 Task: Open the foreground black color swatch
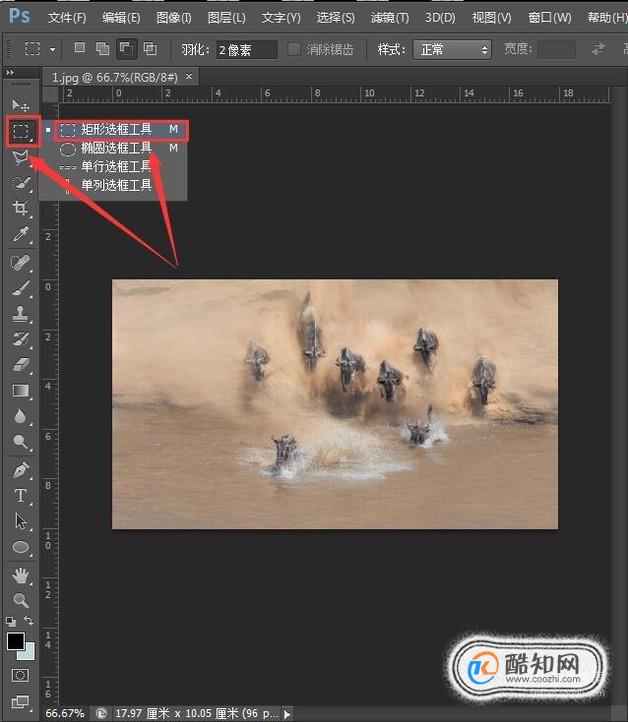click(x=15, y=640)
